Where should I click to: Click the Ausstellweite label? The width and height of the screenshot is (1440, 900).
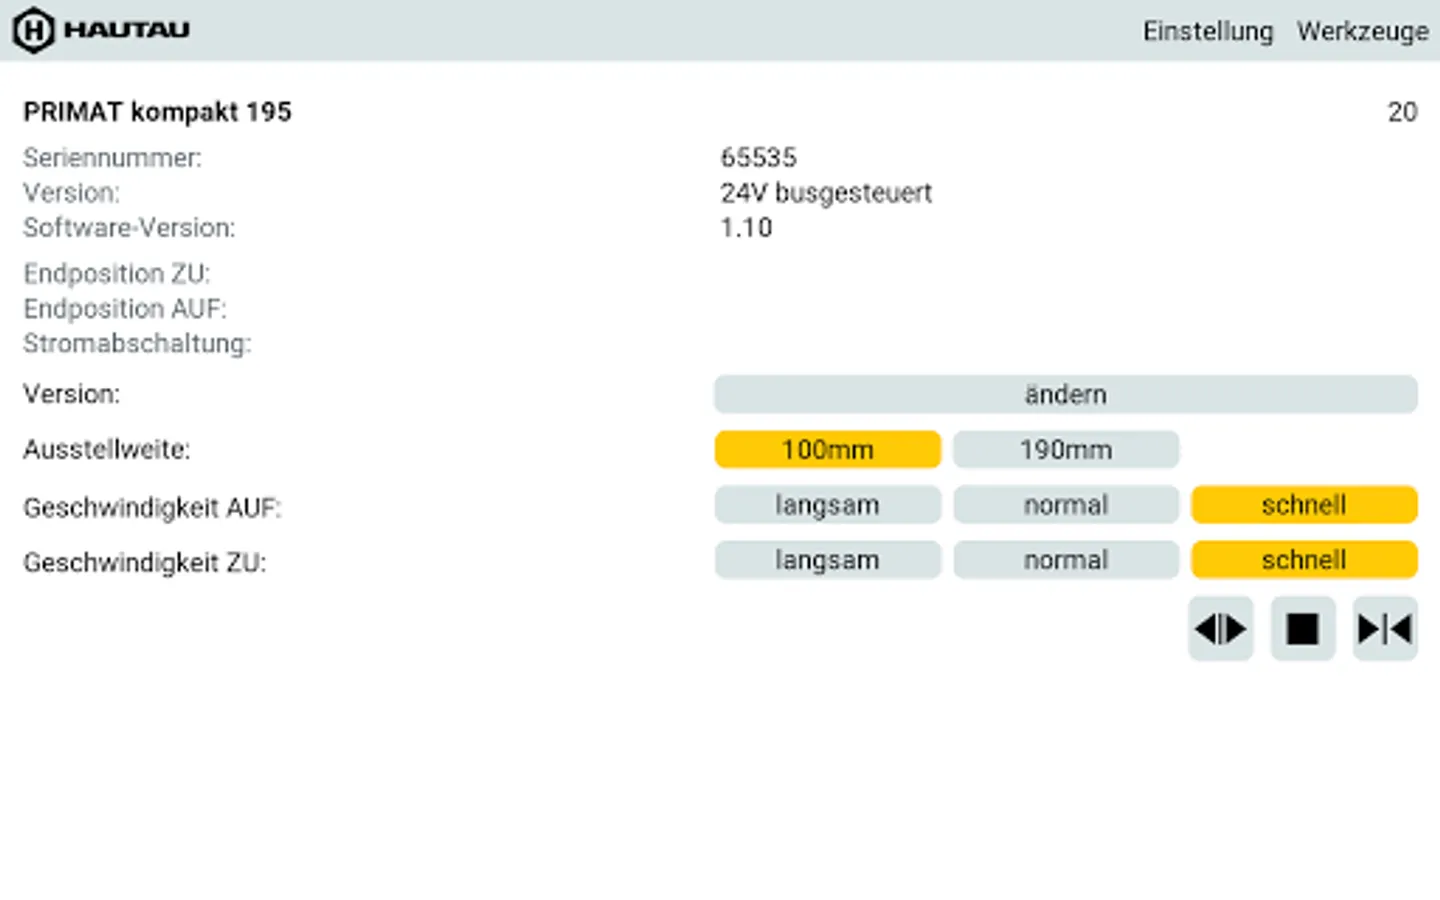tap(106, 450)
